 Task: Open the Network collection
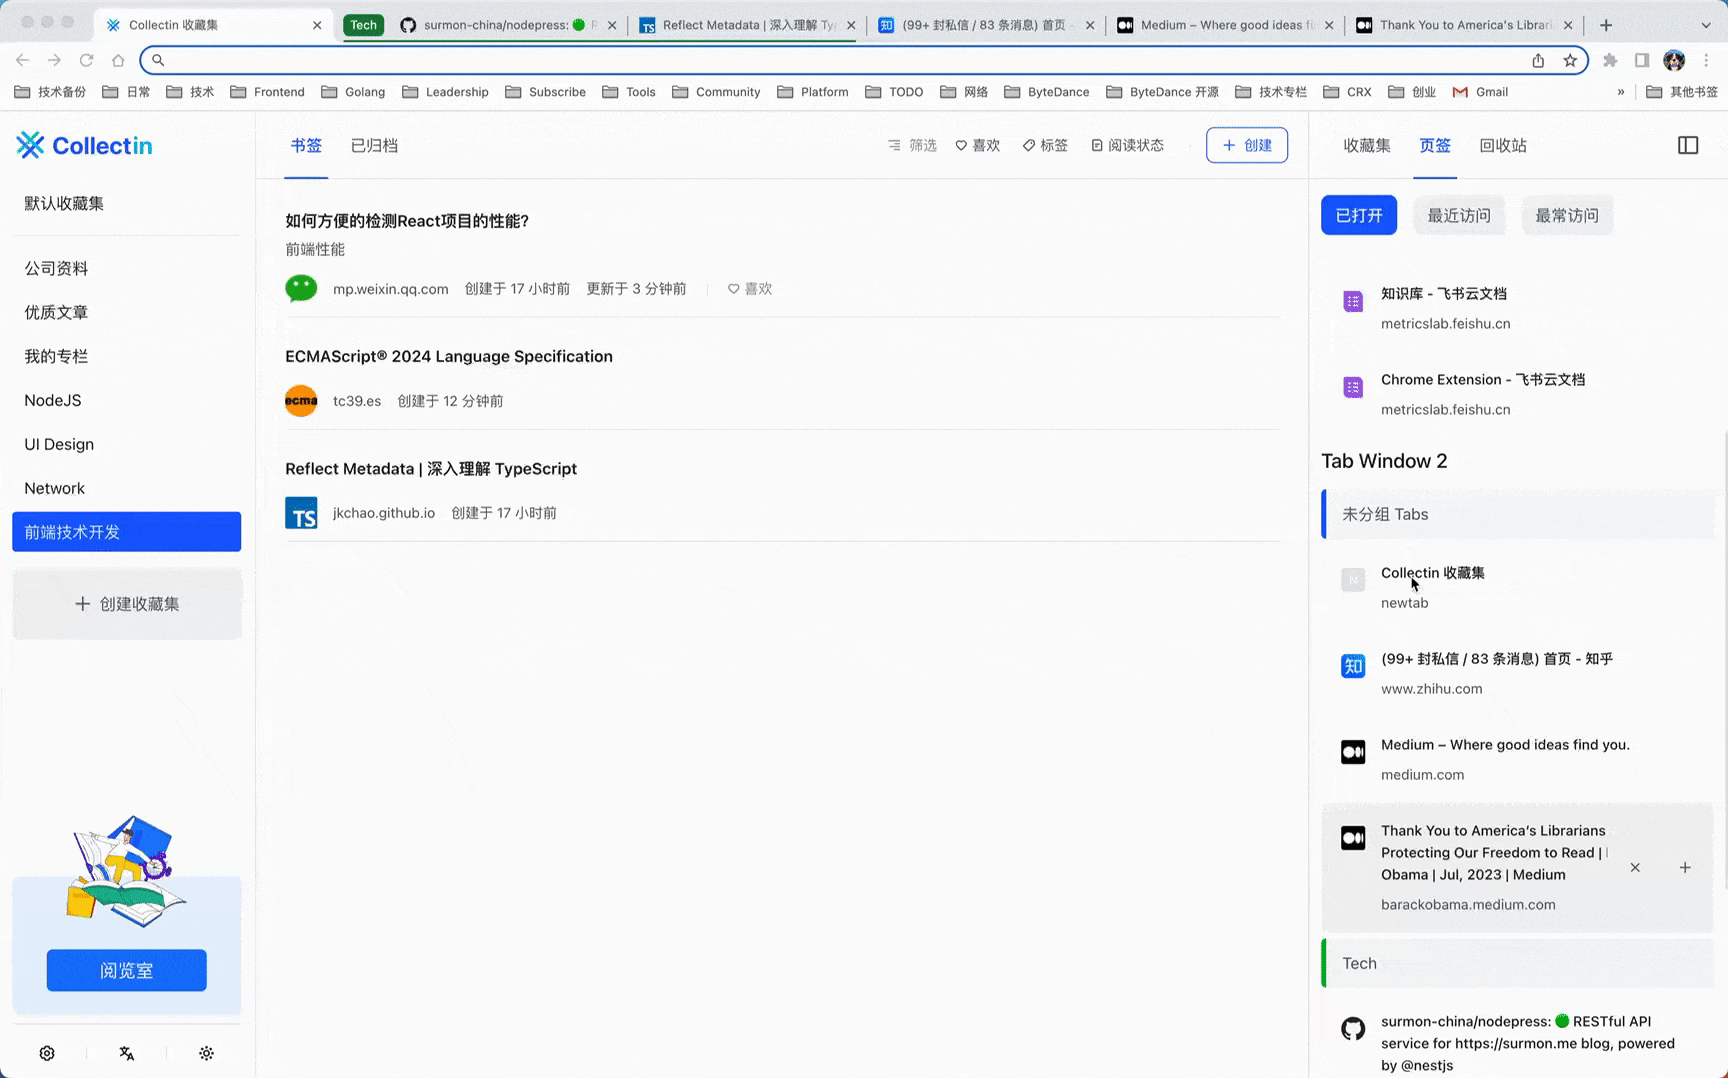pos(127,489)
